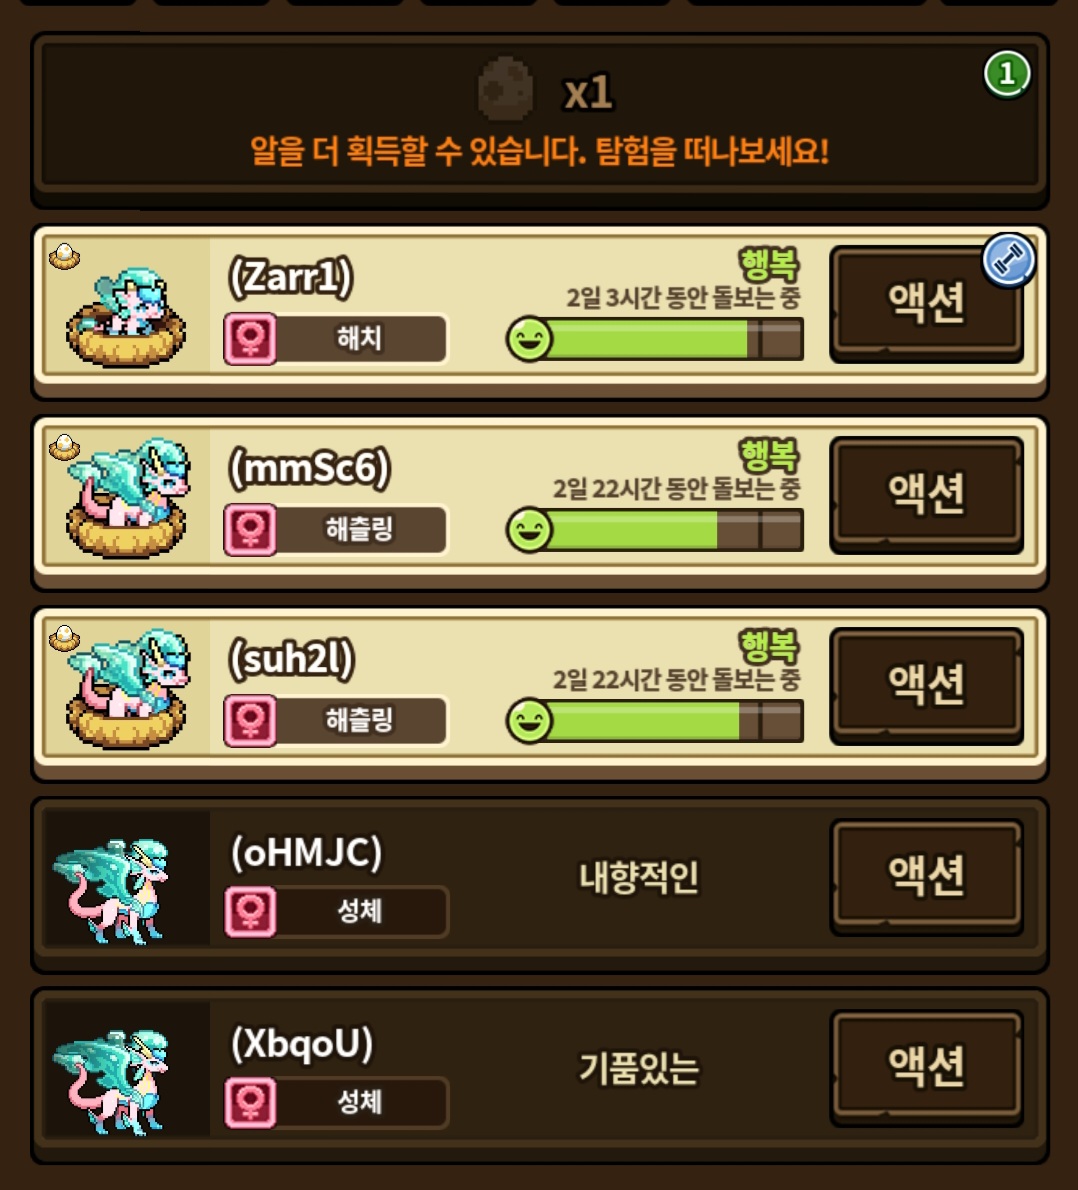Open the 액션 button for Zarr1
This screenshot has width=1078, height=1190.
point(926,304)
